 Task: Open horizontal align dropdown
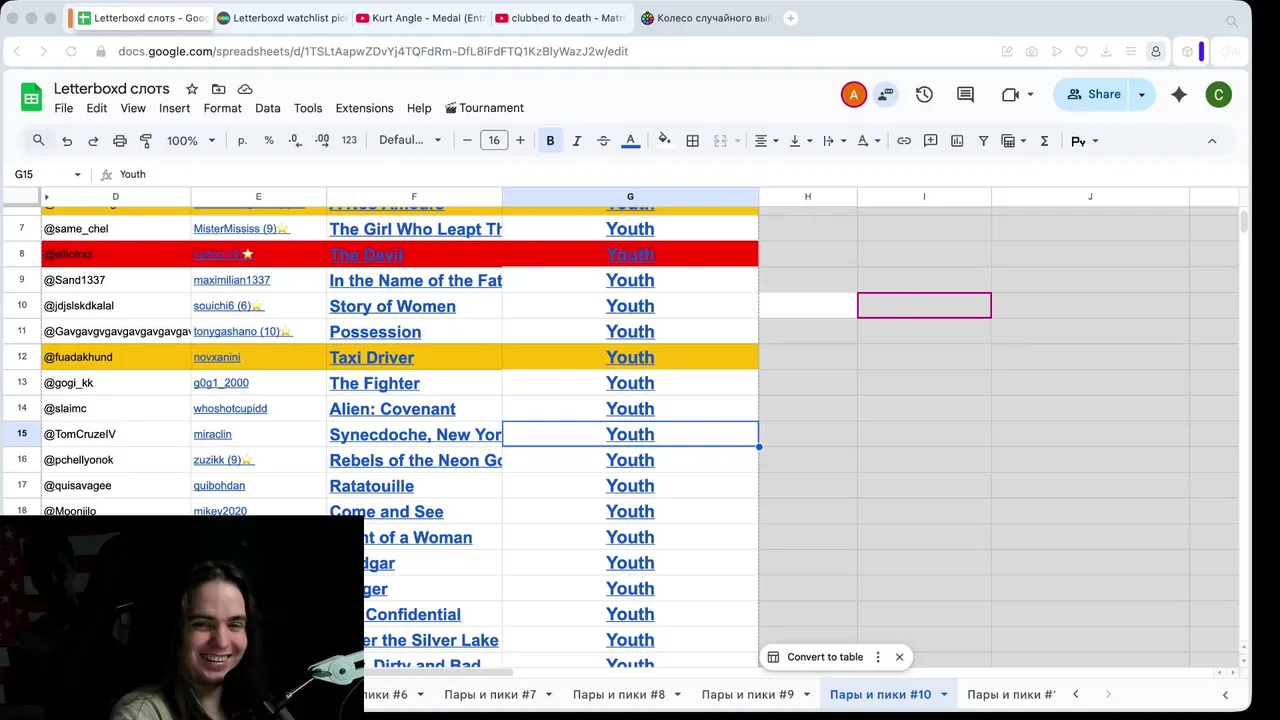coord(766,141)
